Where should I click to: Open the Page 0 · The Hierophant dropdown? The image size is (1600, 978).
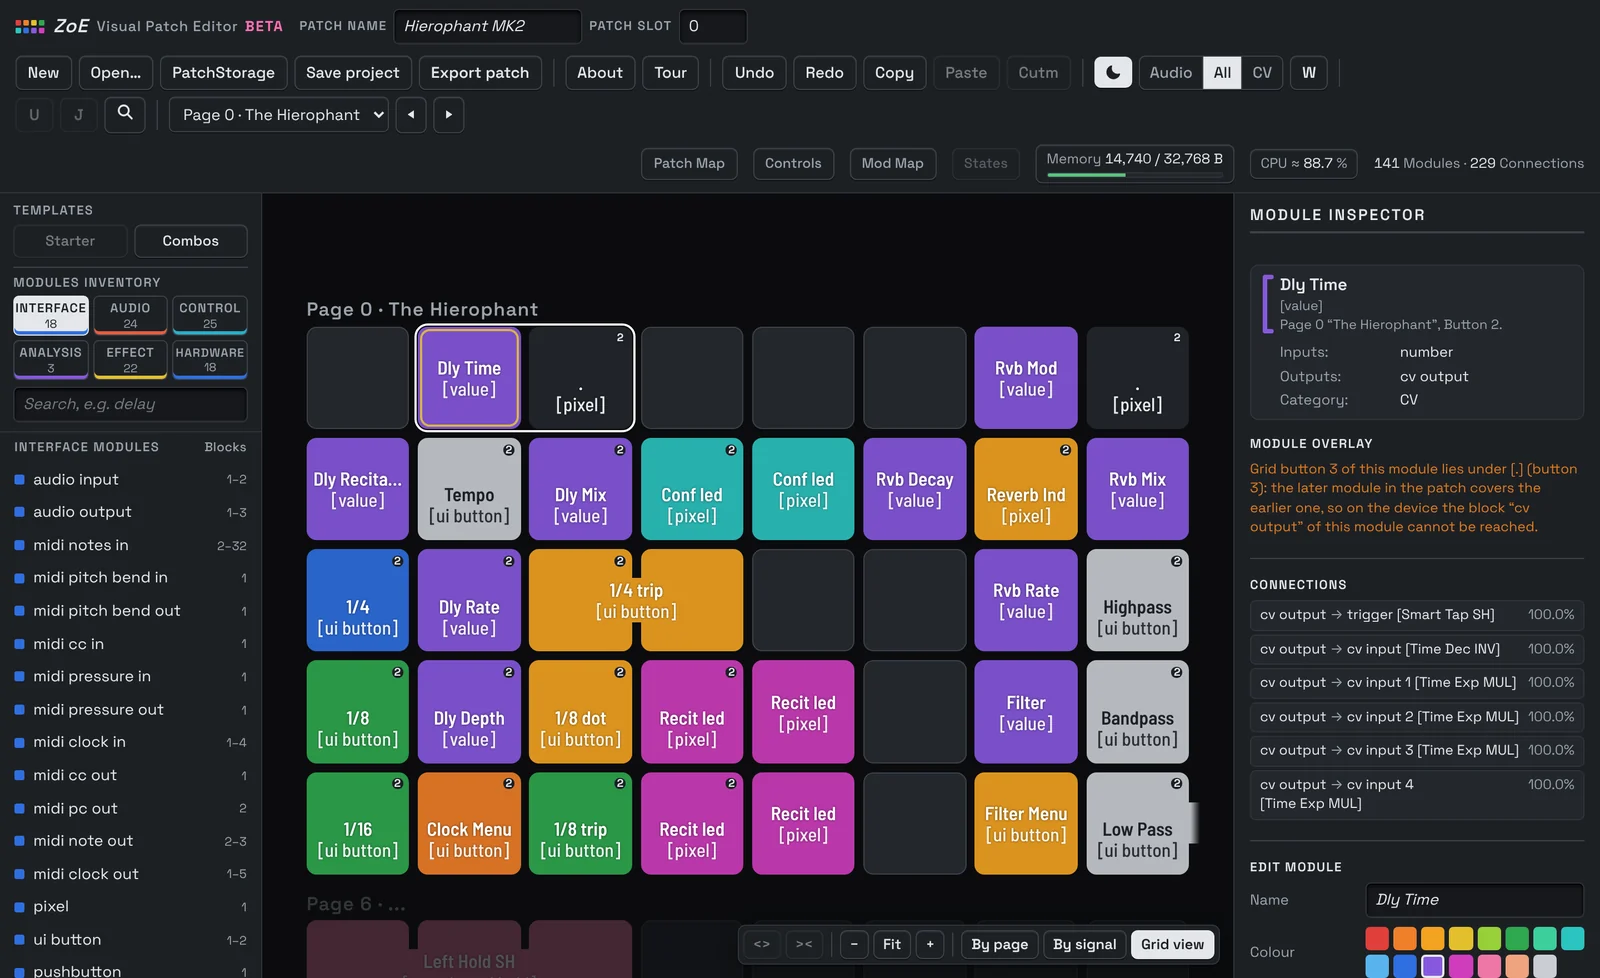coord(279,114)
